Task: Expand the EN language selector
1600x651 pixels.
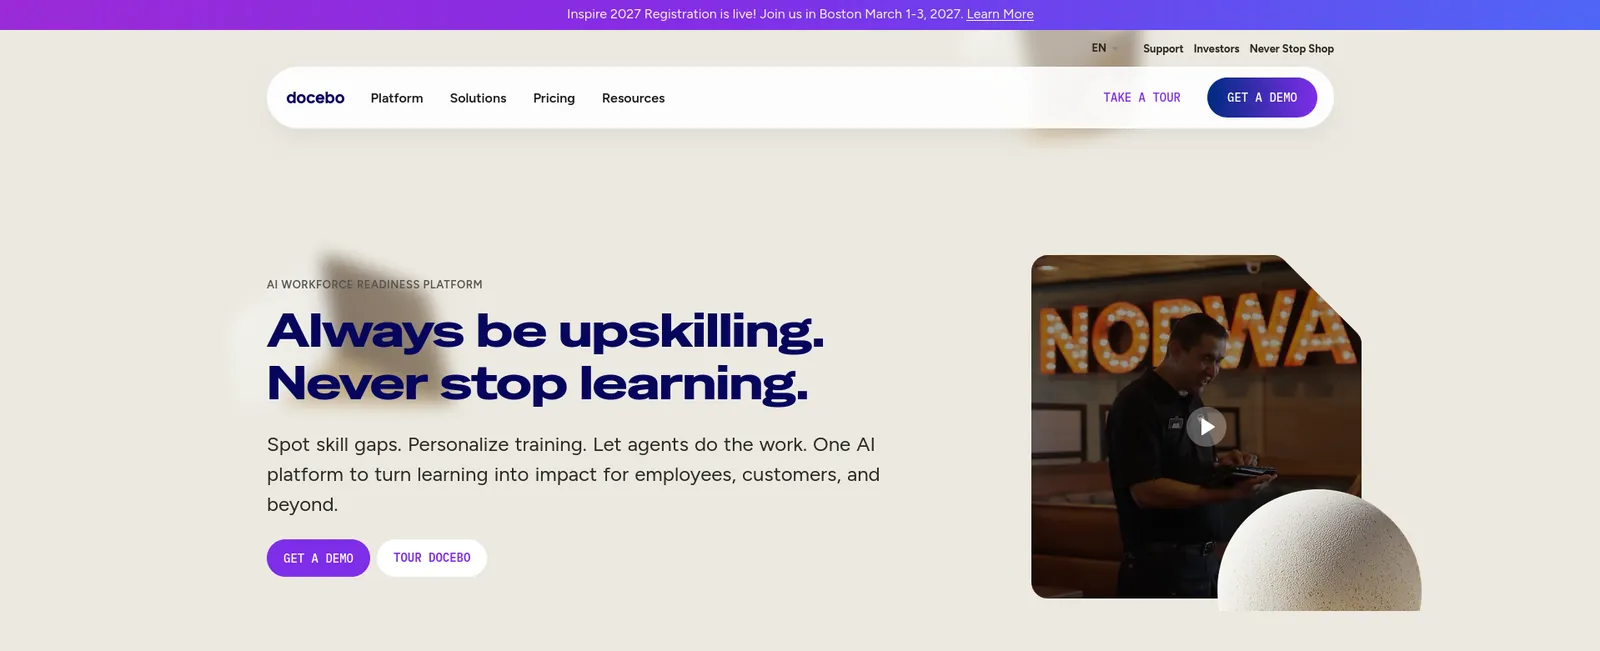Action: 1104,48
